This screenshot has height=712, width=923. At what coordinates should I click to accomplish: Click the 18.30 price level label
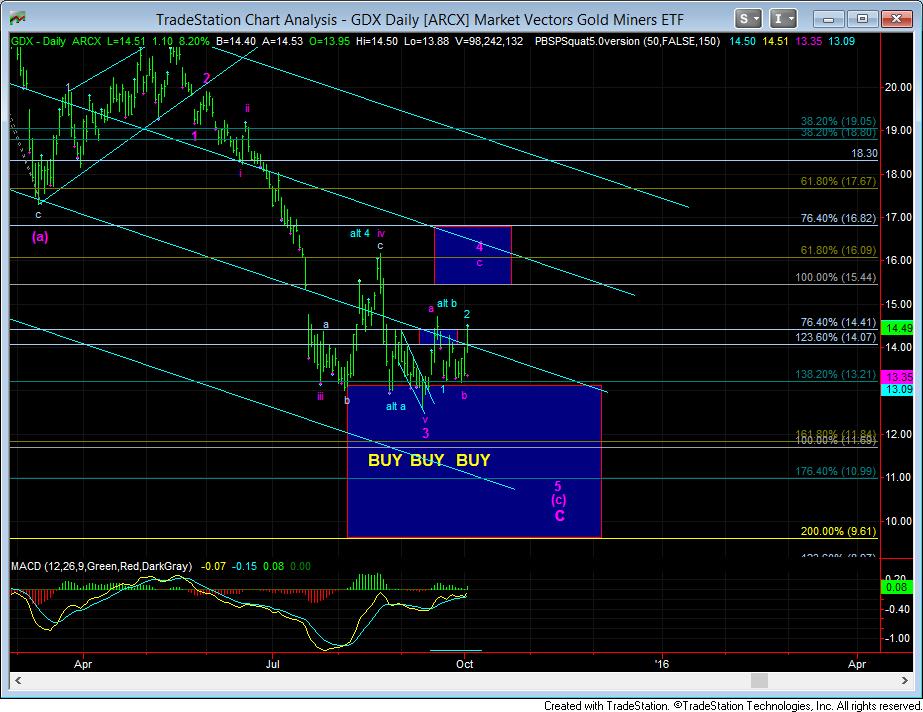click(864, 153)
